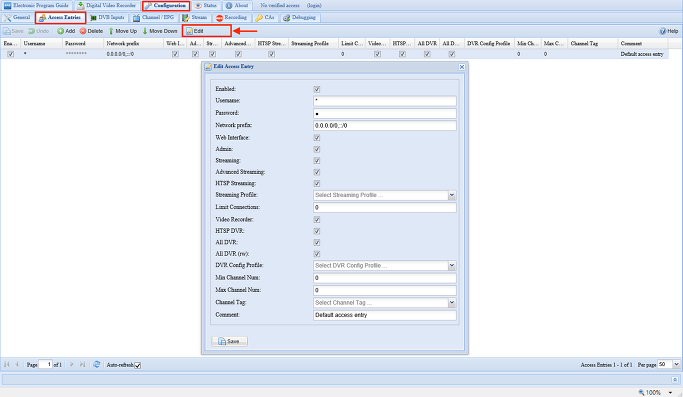This screenshot has width=683, height=397.
Task: Move the entry down
Action: (160, 31)
